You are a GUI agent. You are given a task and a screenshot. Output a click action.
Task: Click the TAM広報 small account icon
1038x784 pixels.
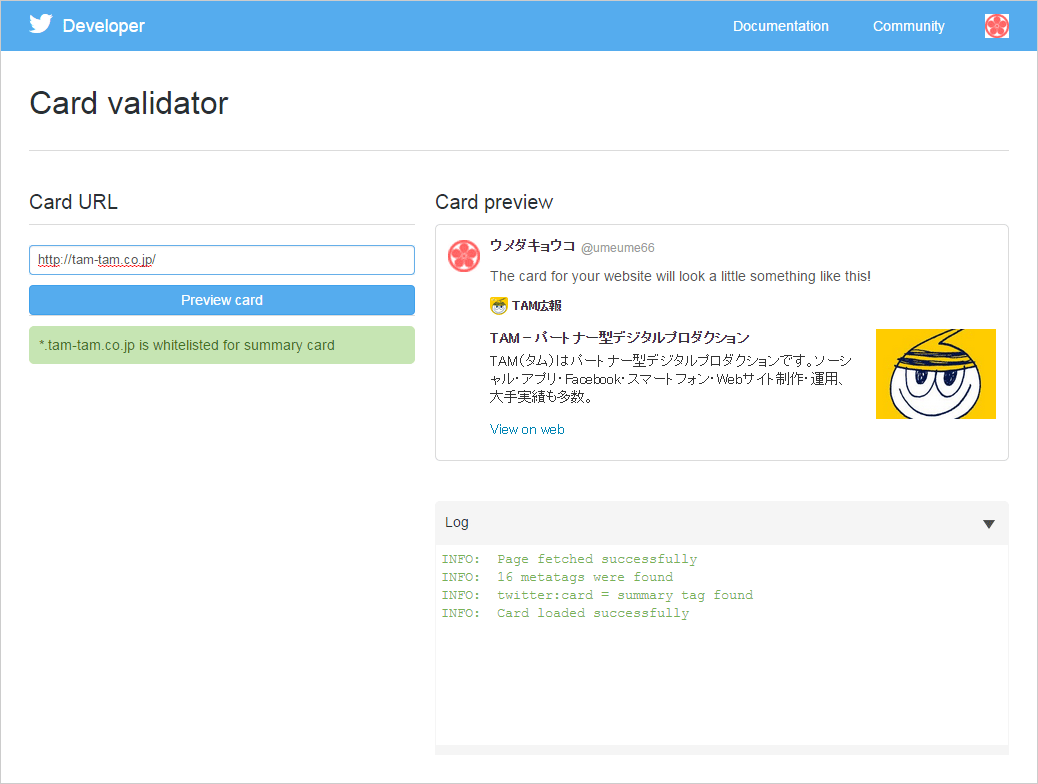pyautogui.click(x=498, y=306)
